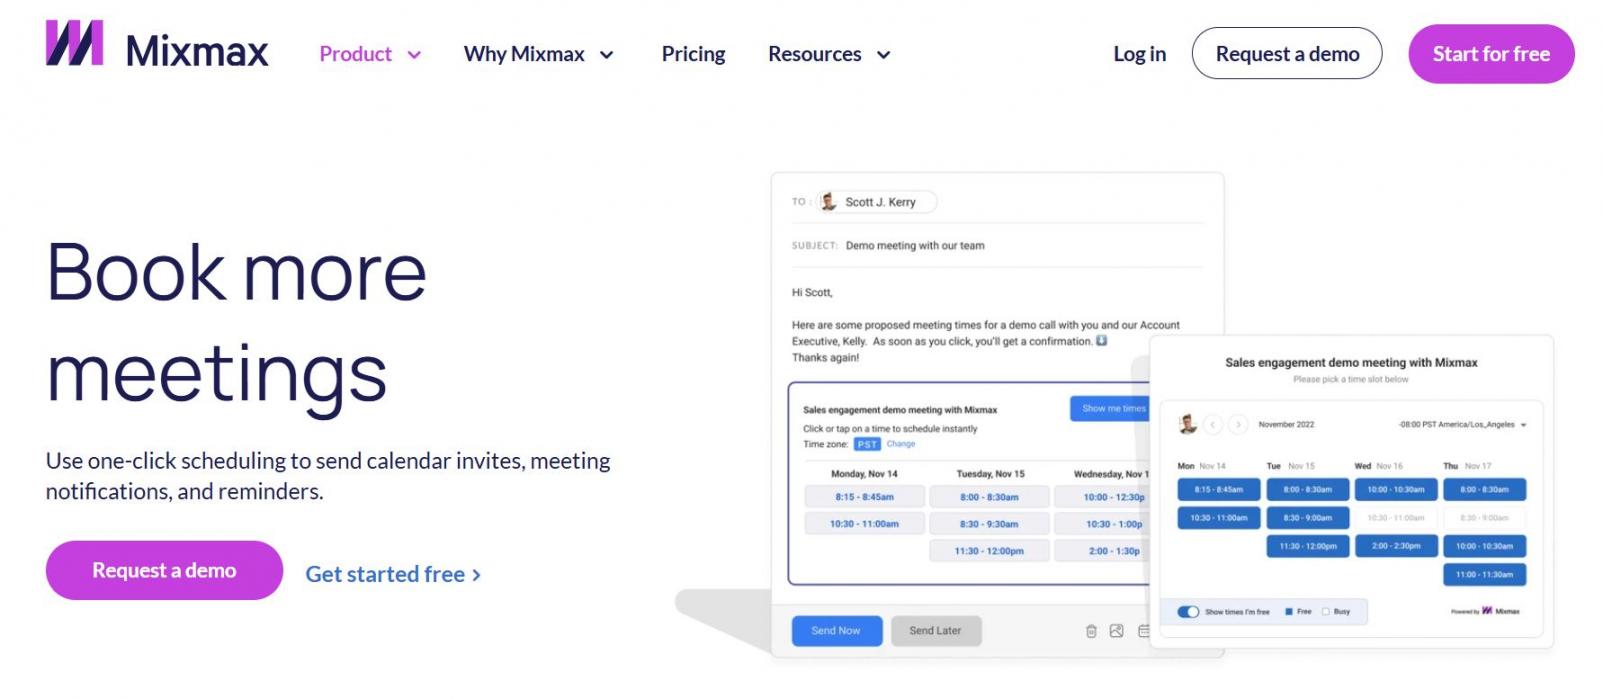Select the 10:30 - 11:00am slot in the email card
This screenshot has height=699, width=1603.
point(864,524)
